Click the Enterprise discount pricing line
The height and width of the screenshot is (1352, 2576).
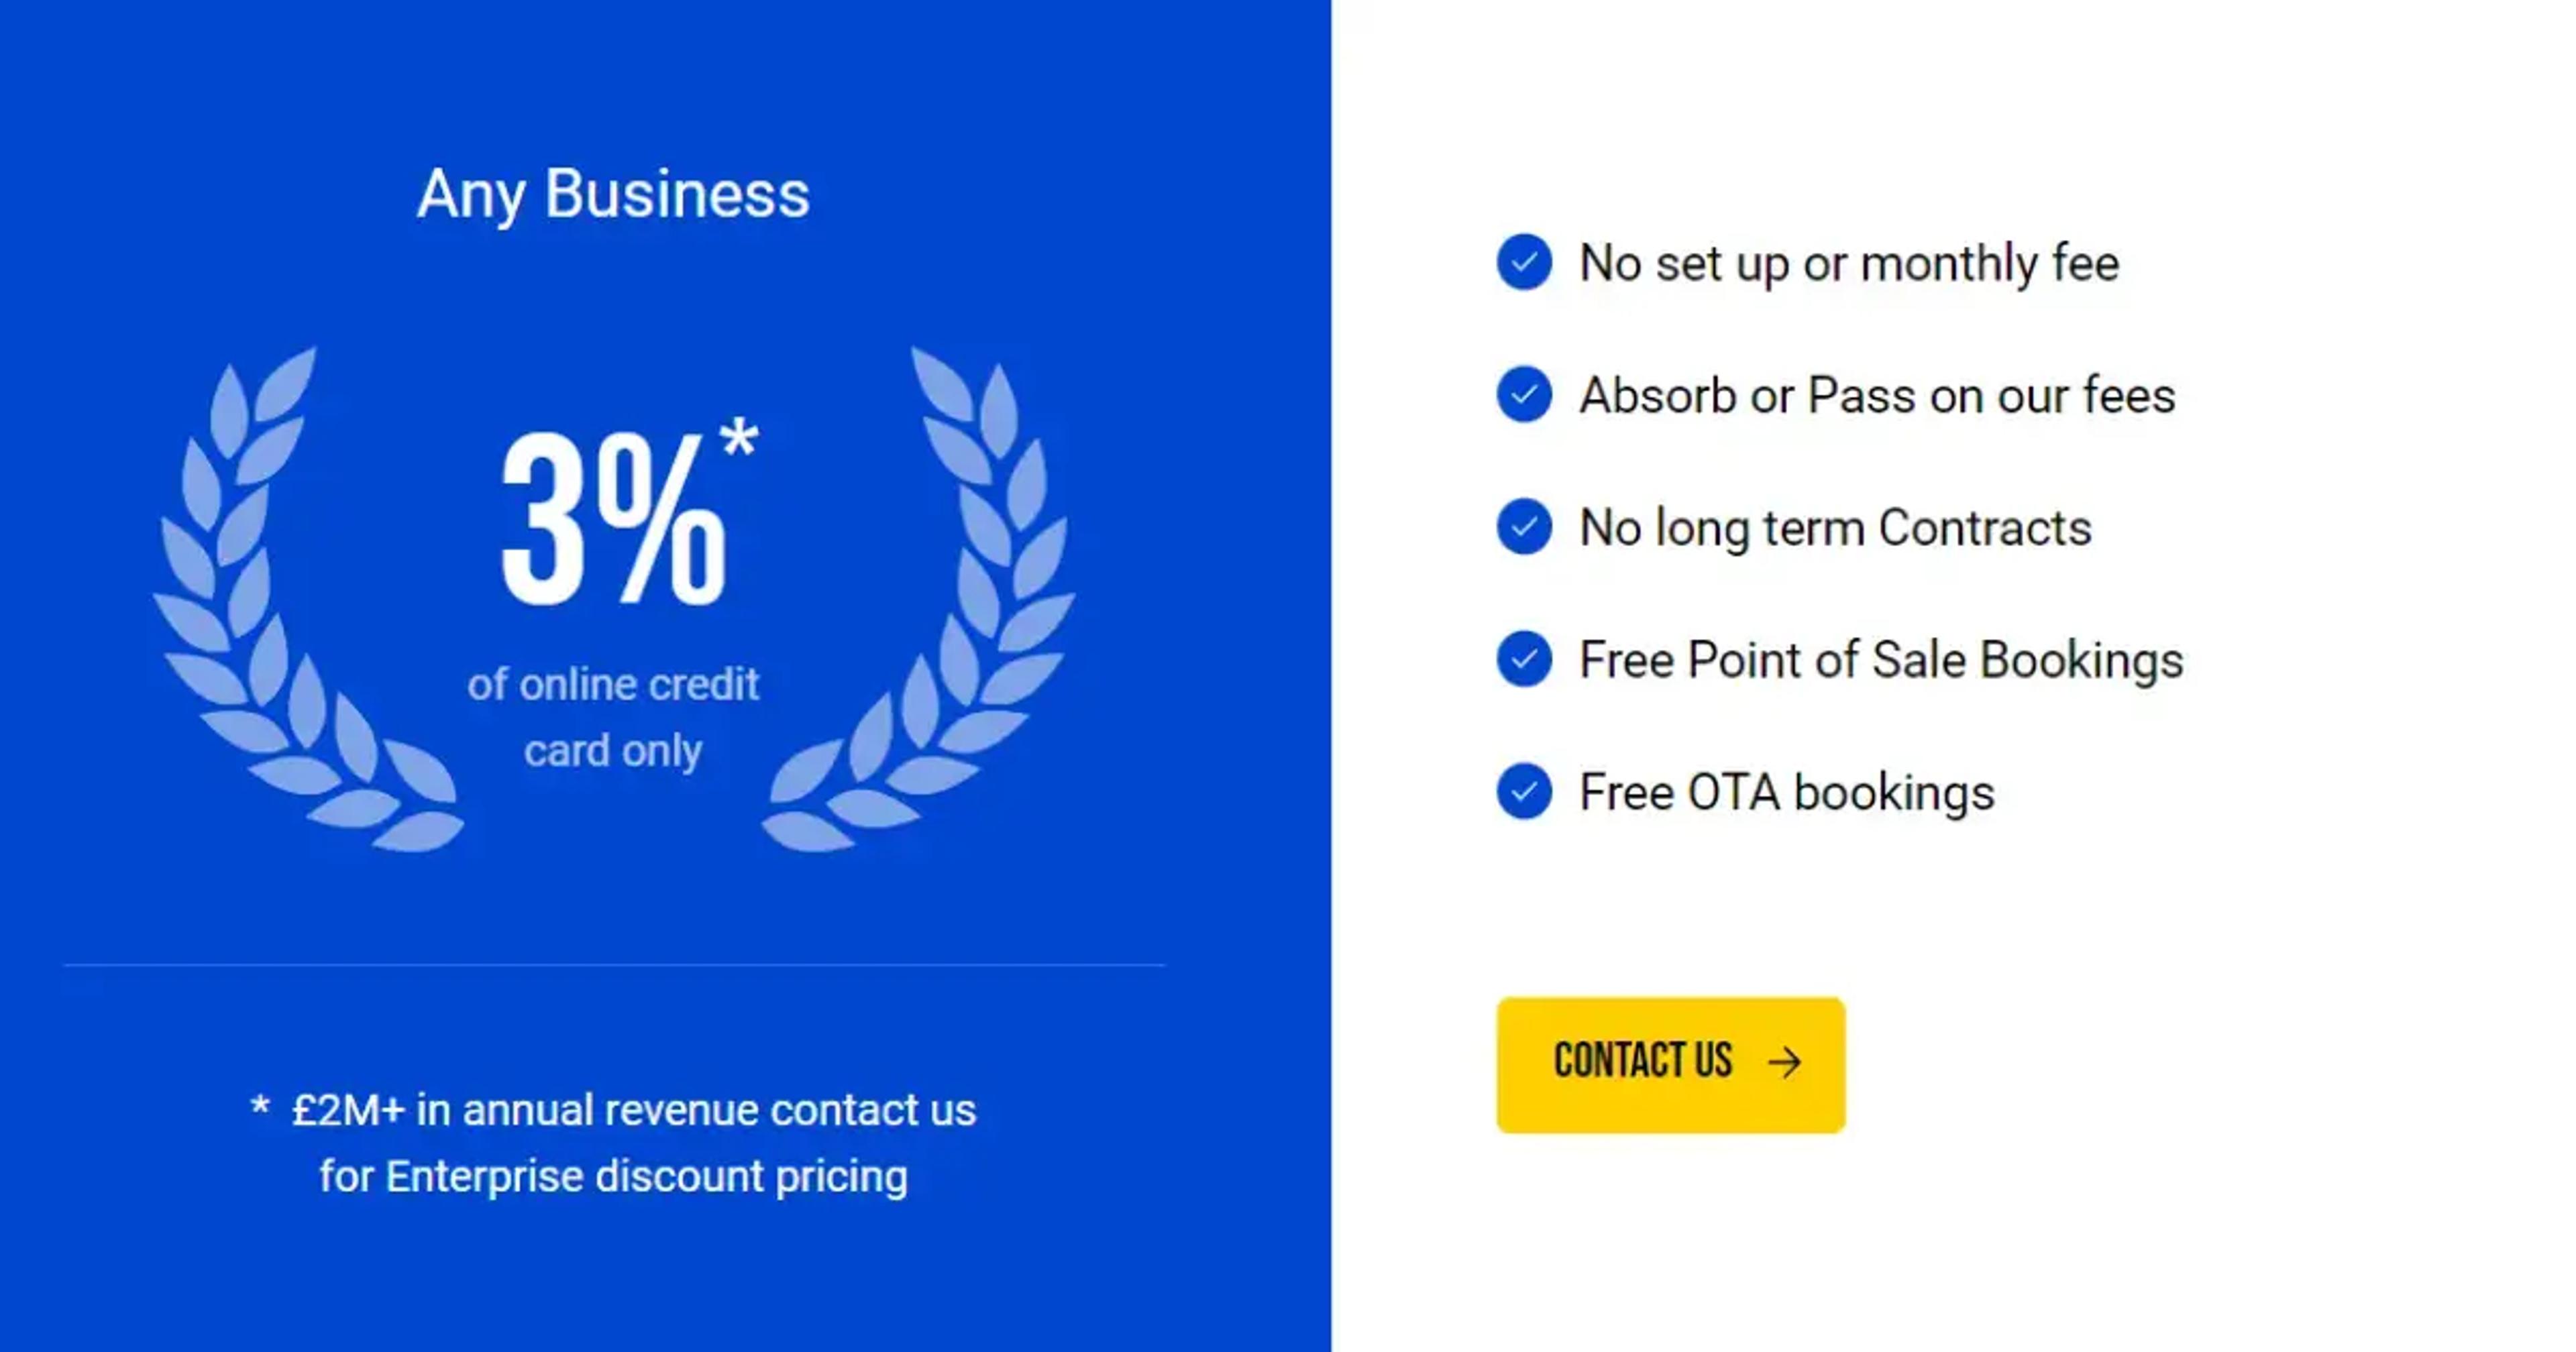[x=613, y=1177]
